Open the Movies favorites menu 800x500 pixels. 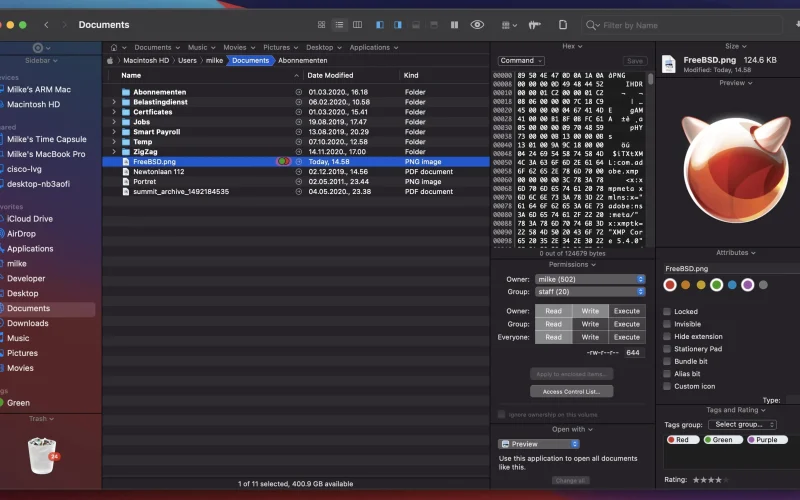tap(239, 47)
